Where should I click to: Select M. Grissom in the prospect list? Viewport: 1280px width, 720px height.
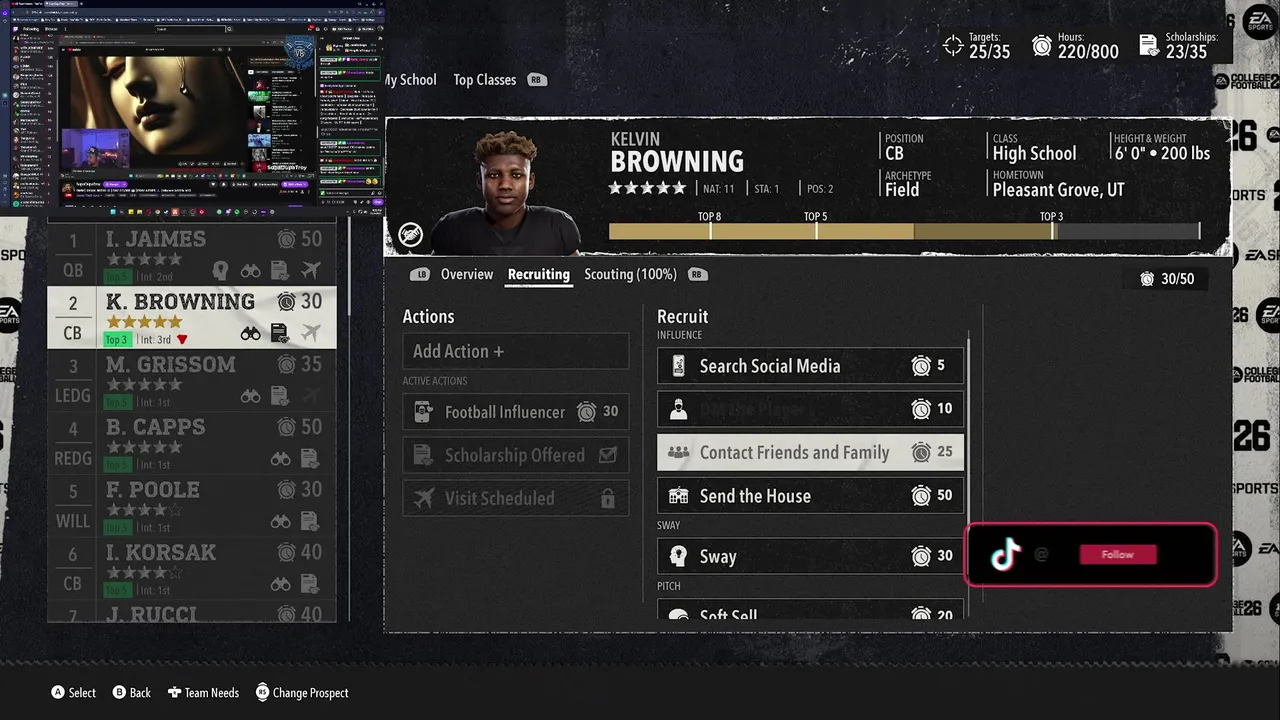point(192,380)
